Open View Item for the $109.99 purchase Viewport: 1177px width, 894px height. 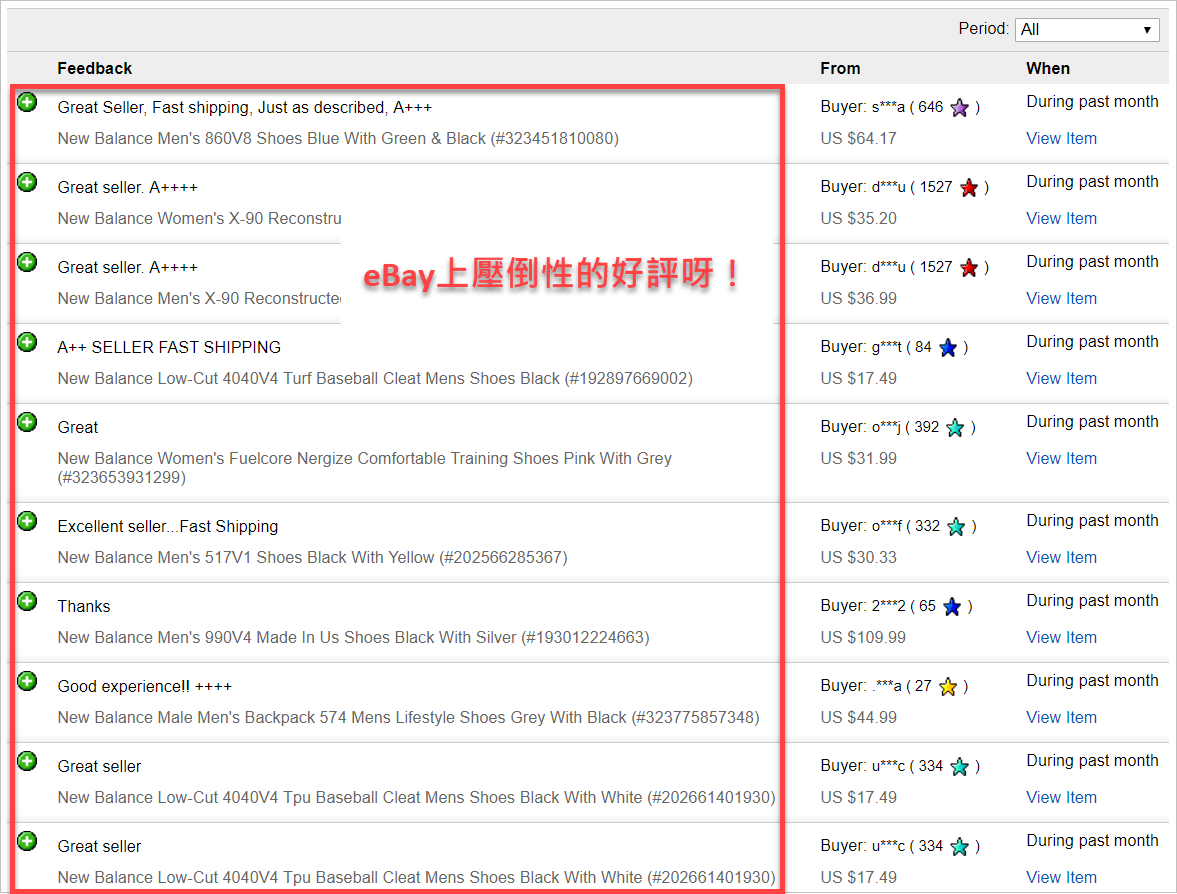click(x=1061, y=638)
